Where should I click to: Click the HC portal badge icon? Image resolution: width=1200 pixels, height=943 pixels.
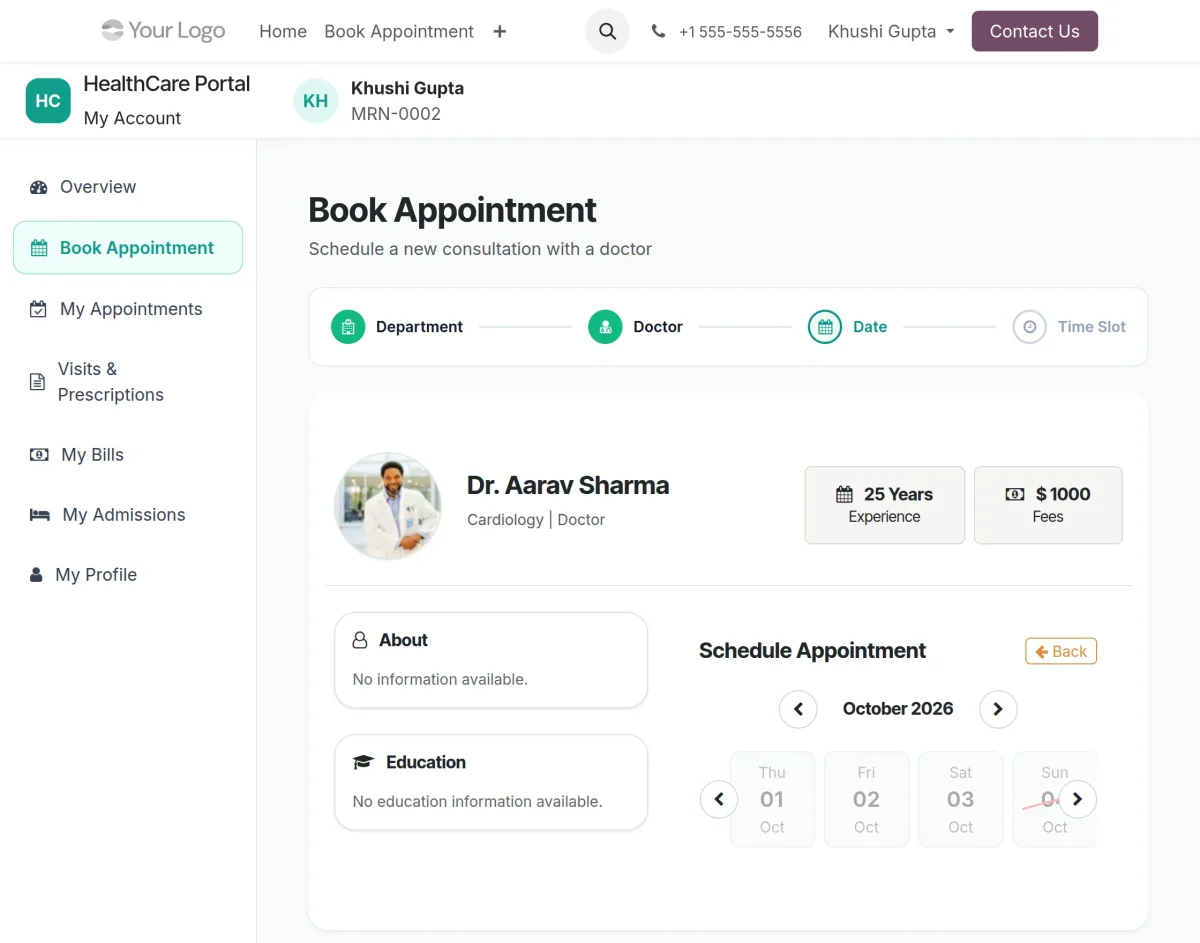(48, 101)
